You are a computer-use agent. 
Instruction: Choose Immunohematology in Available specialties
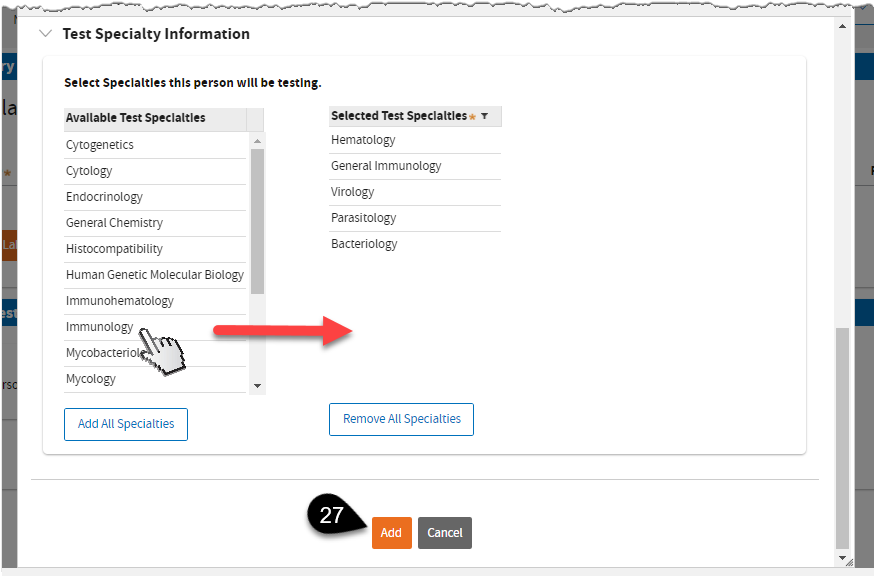tap(120, 301)
